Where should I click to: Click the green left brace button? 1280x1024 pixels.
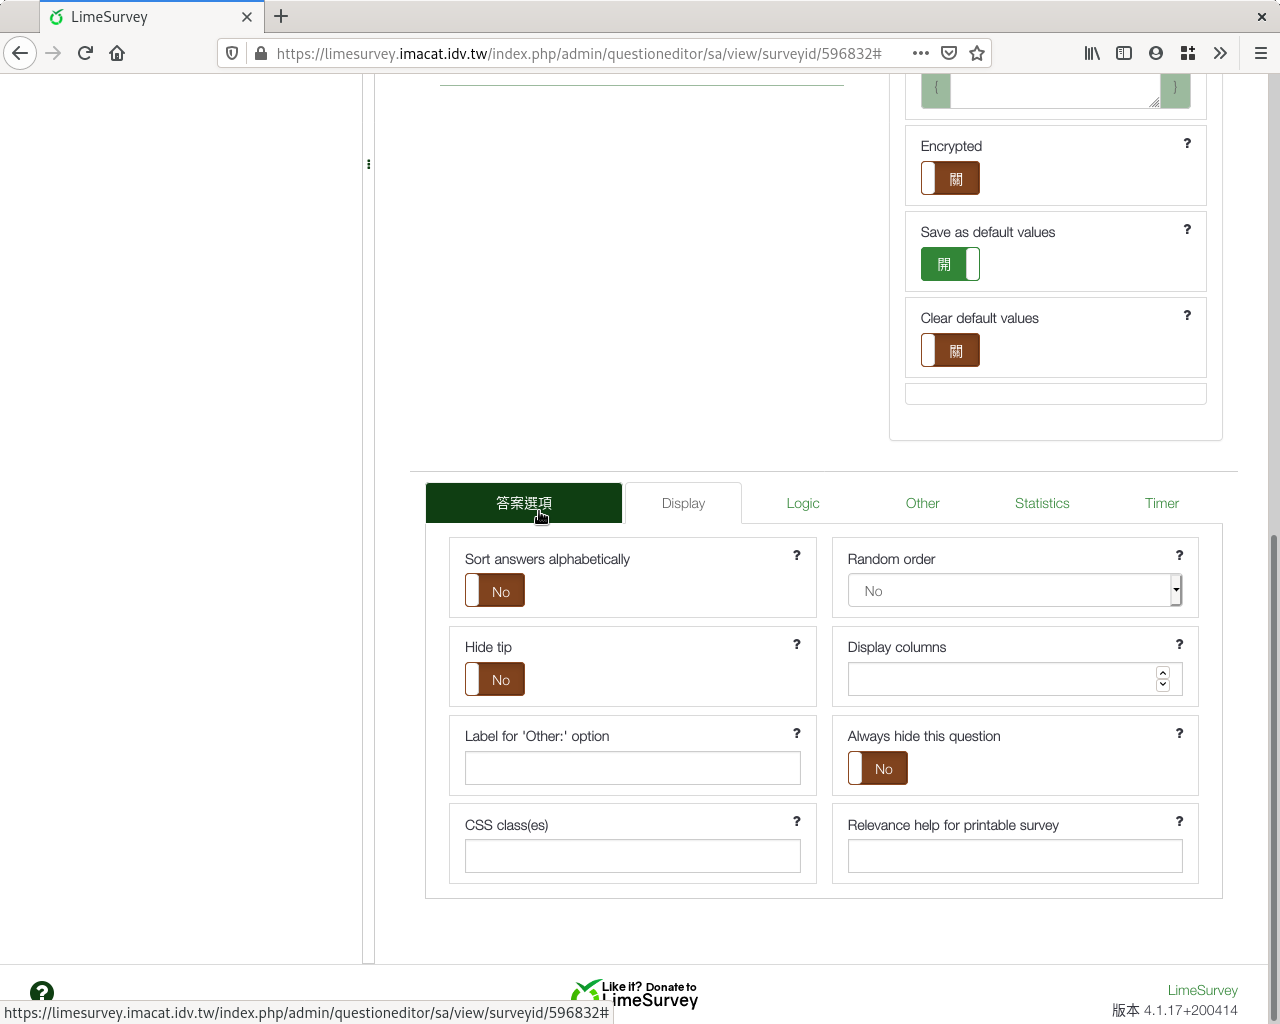click(936, 89)
